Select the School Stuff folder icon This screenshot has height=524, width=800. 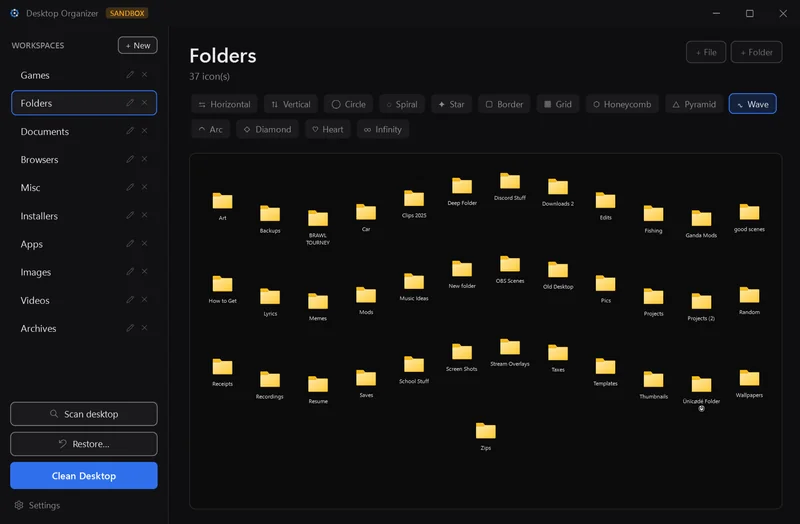click(414, 365)
